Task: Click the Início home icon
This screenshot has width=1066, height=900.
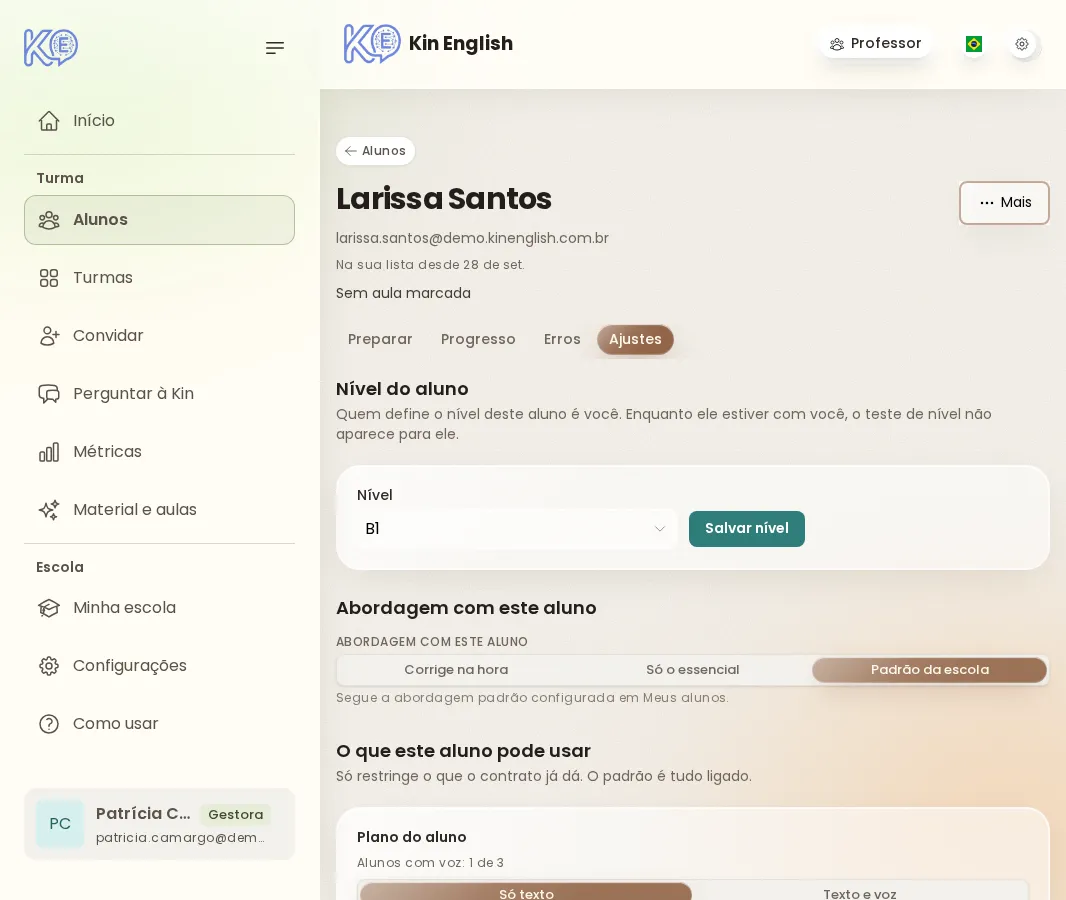Action: tap(49, 120)
